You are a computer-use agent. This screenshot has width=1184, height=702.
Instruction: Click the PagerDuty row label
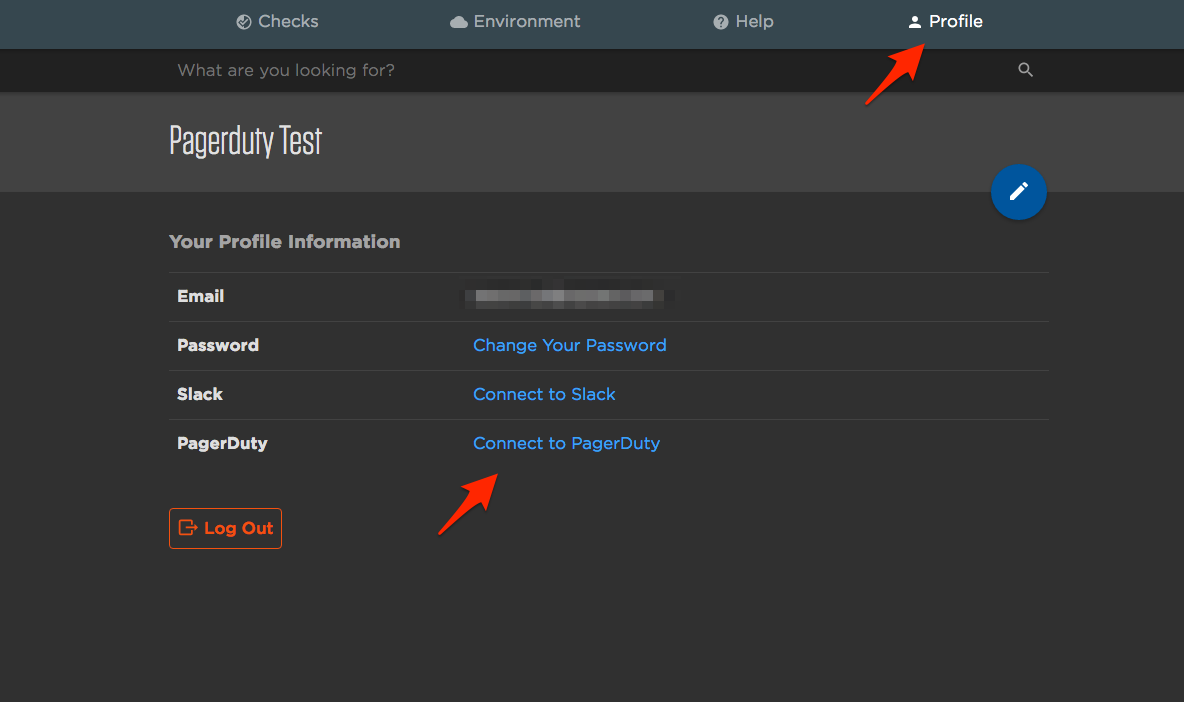222,443
